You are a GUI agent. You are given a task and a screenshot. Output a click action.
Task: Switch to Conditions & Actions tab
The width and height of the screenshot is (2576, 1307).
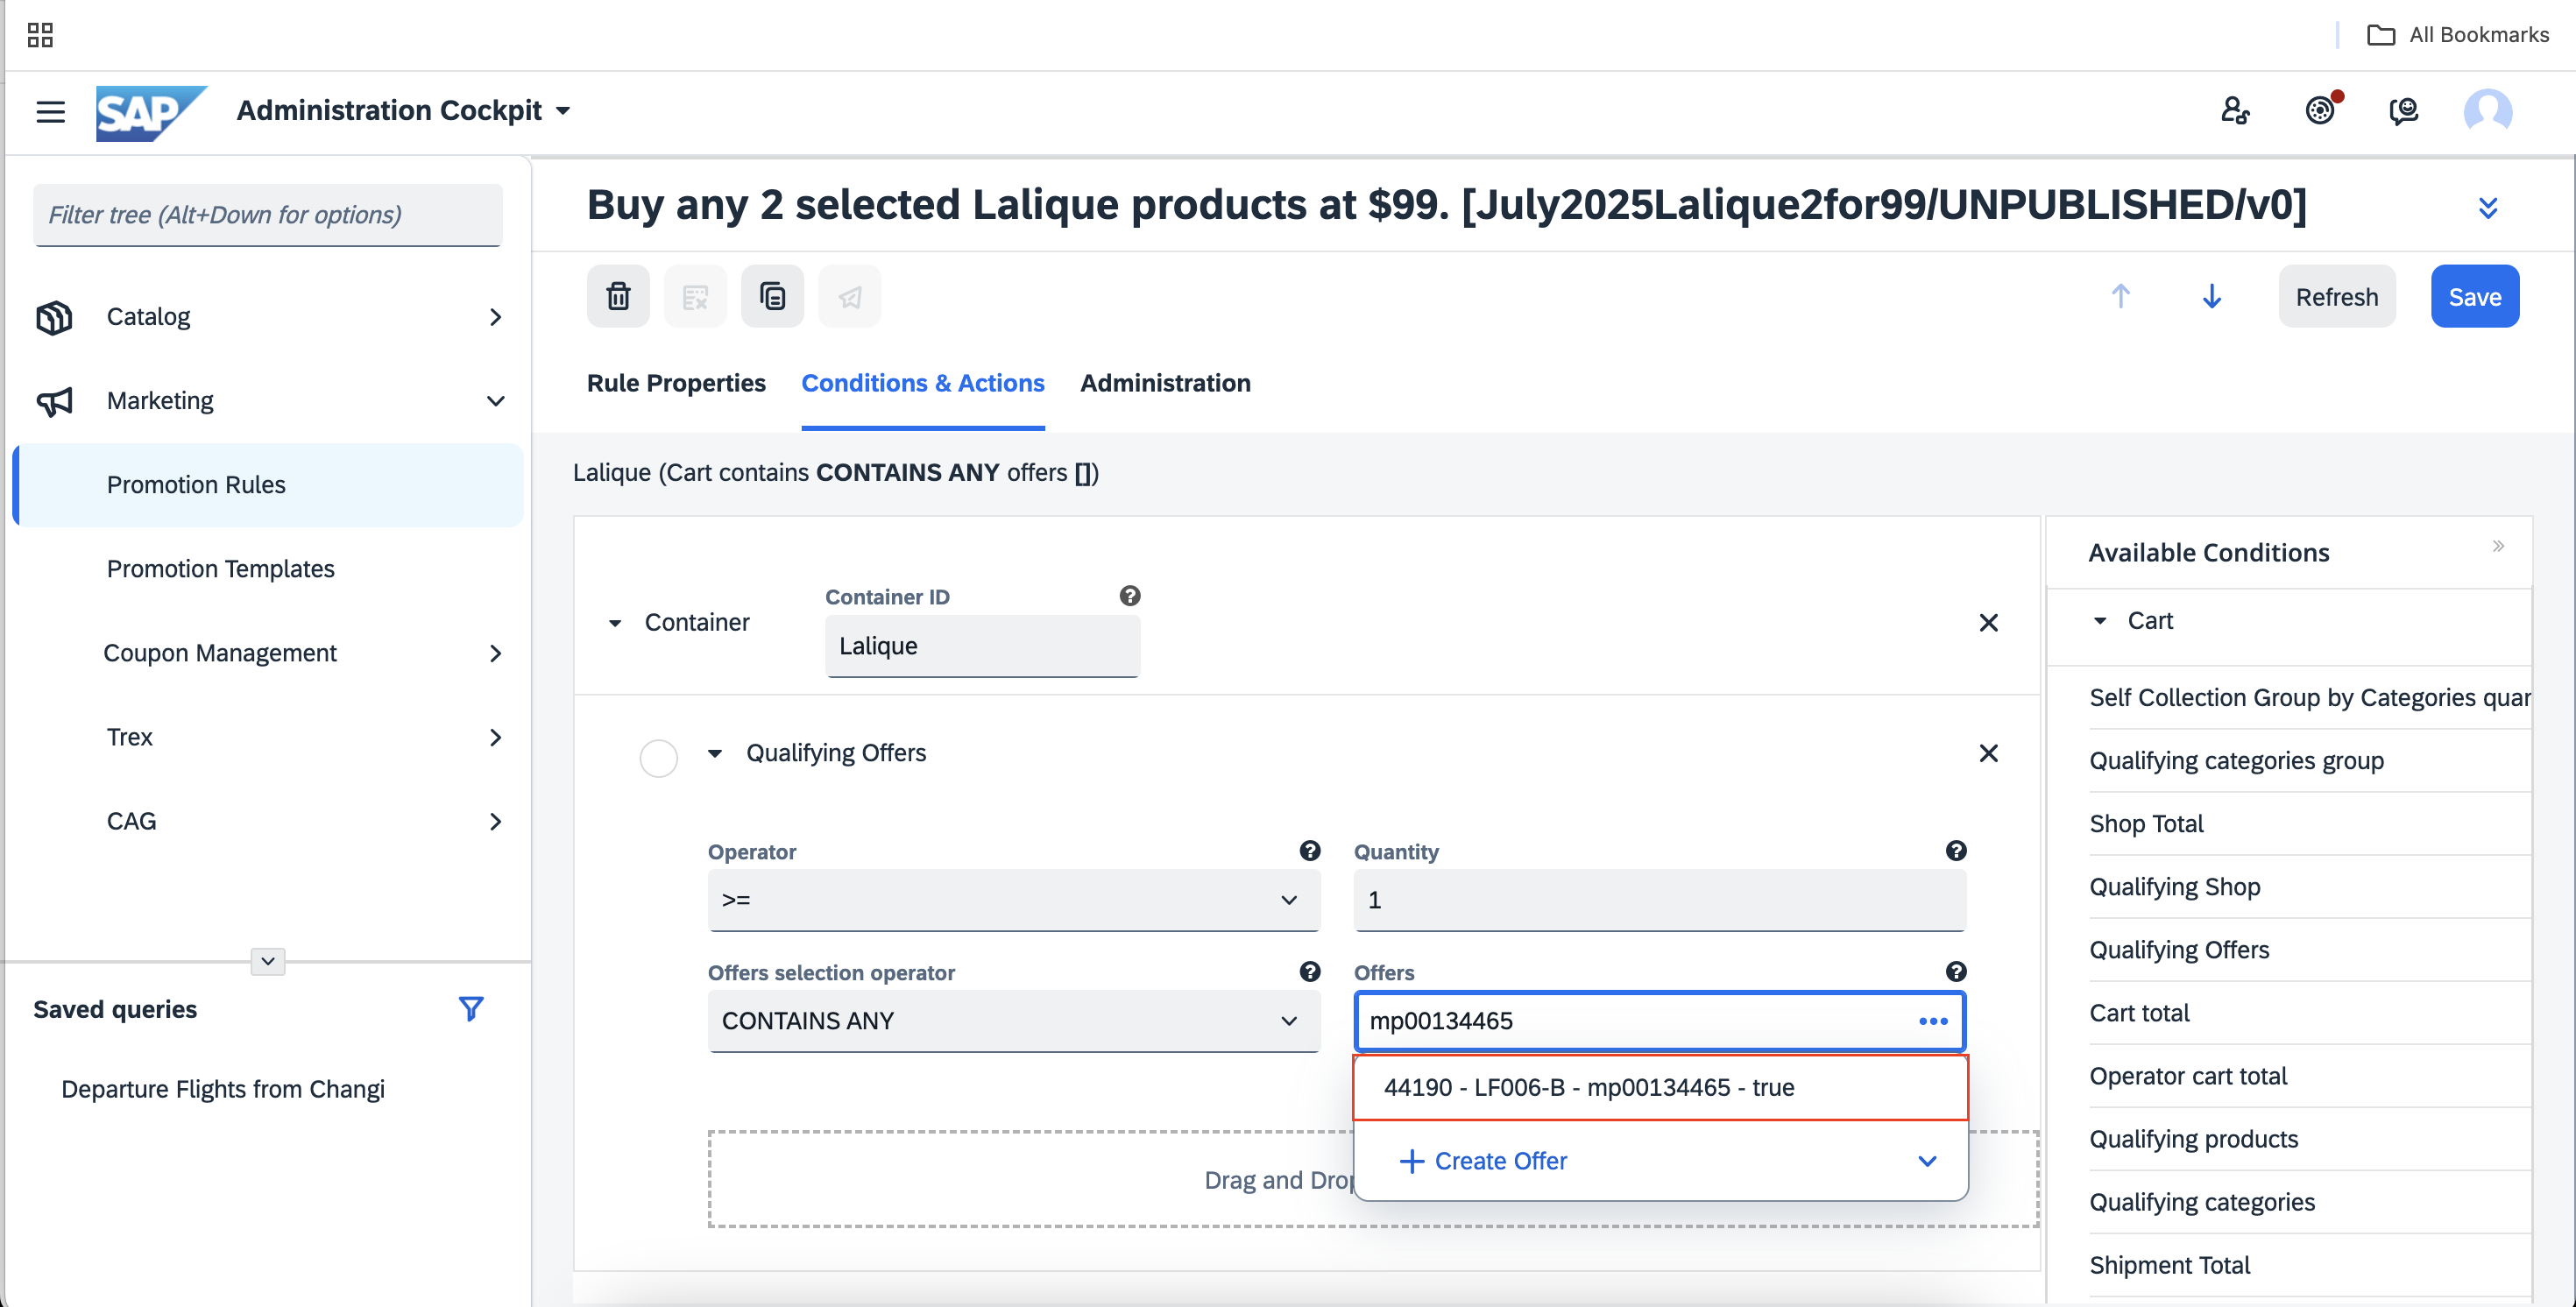click(x=922, y=383)
